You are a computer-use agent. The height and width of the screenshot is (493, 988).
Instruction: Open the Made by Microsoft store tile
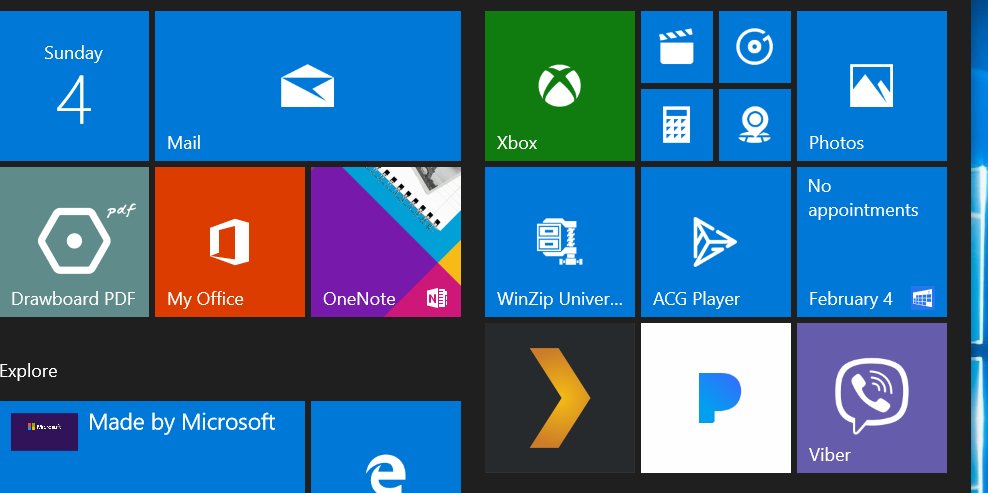152,447
